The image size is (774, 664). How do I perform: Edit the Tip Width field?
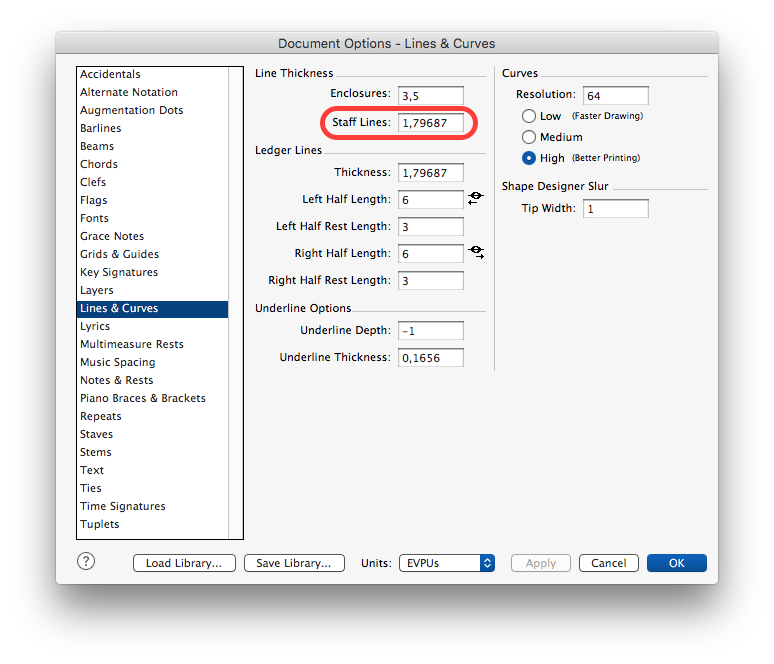coord(615,209)
